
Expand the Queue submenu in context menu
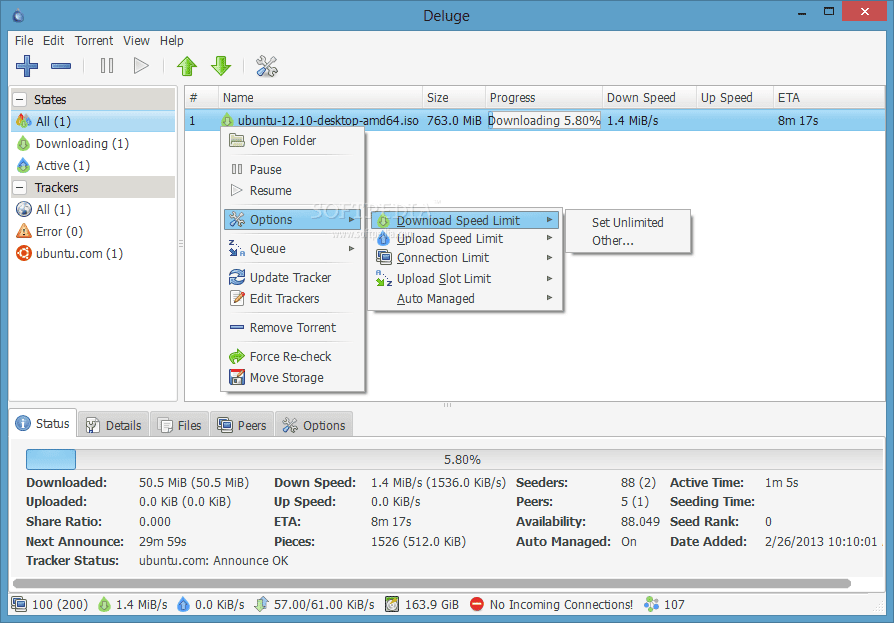(292, 249)
